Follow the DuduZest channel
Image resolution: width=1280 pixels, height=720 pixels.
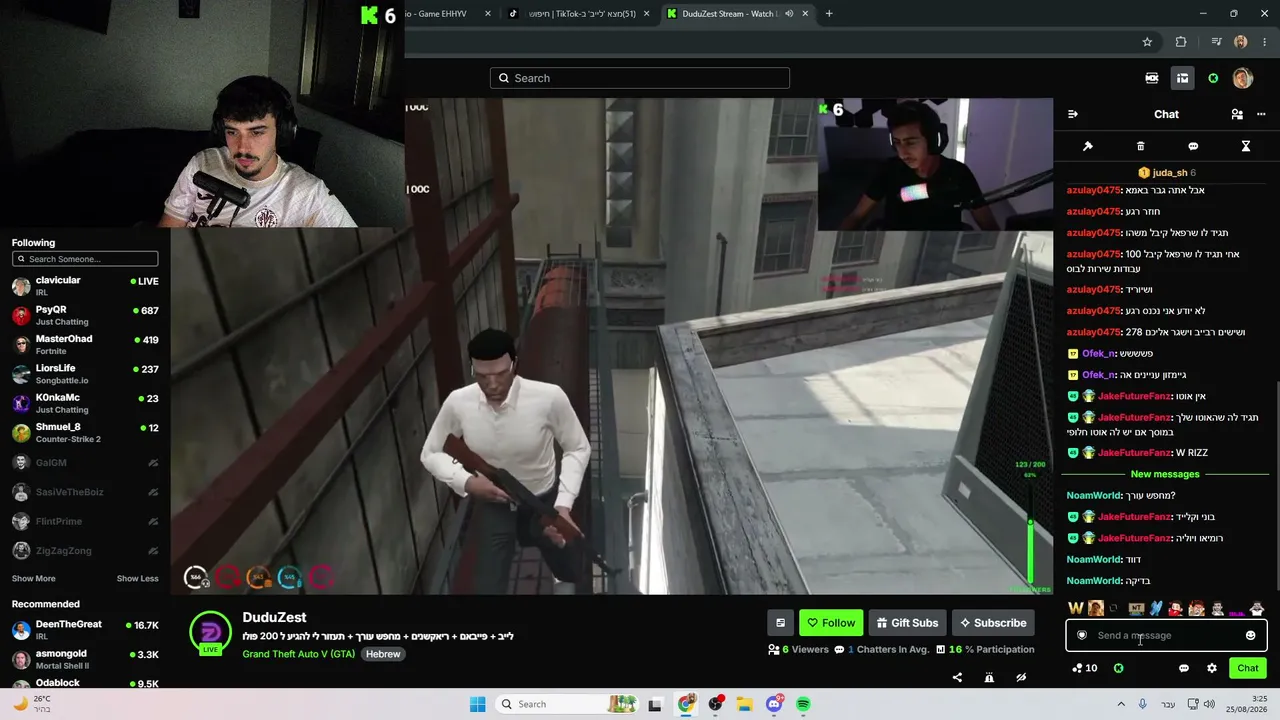[x=831, y=623]
